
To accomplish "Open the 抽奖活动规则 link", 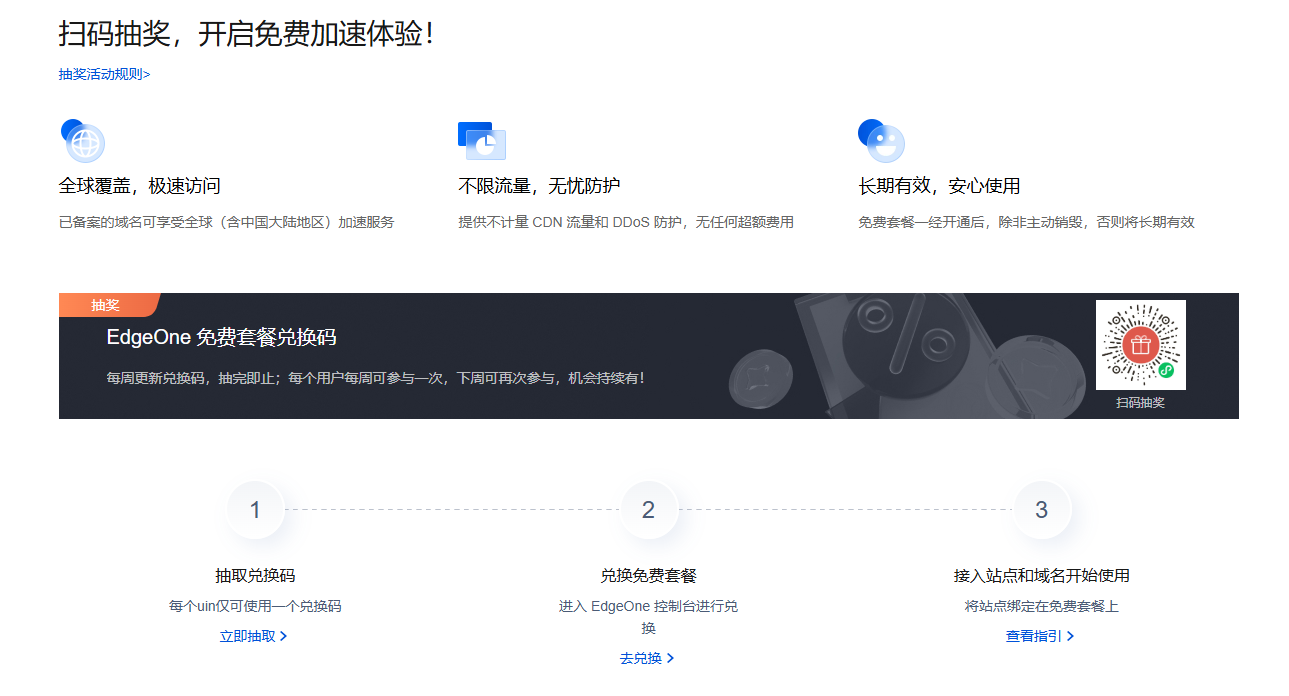I will click(x=104, y=74).
